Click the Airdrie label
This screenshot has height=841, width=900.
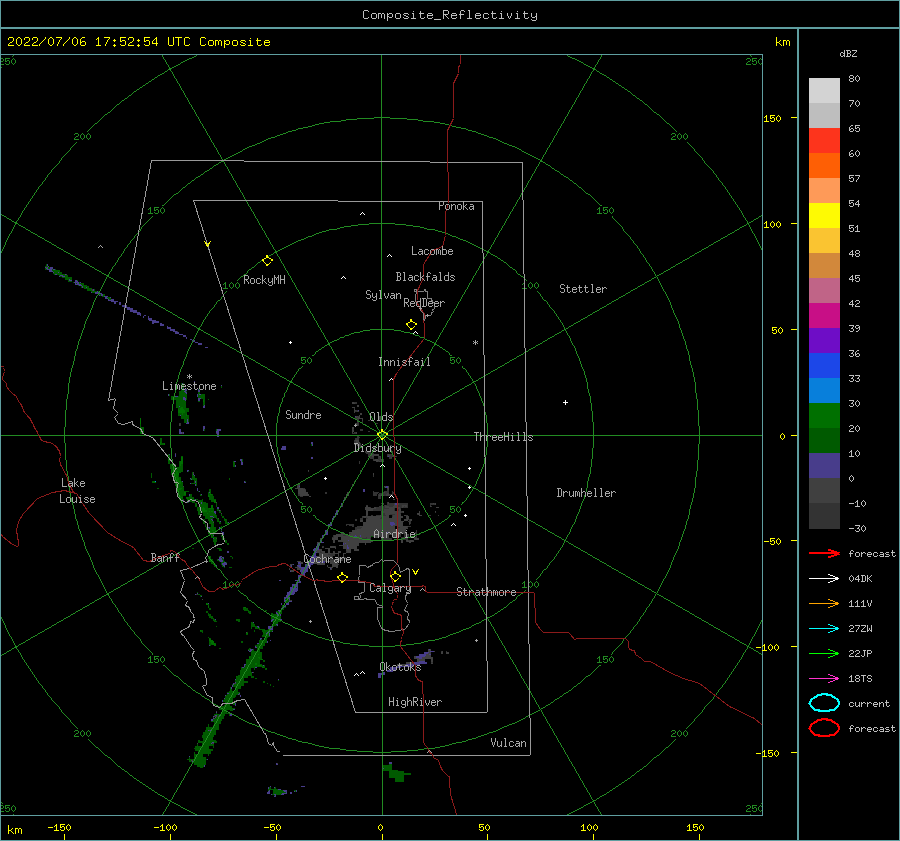click(394, 534)
